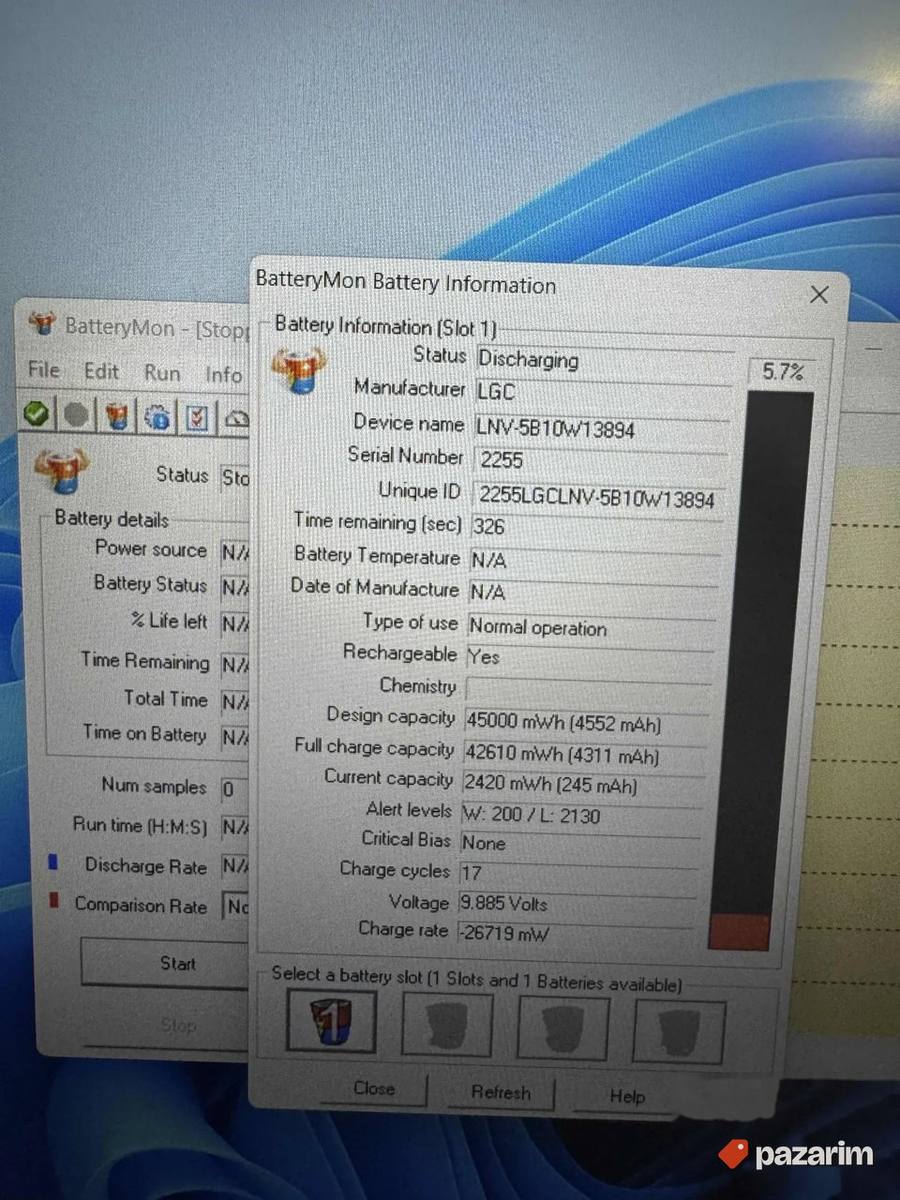Viewport: 900px width, 1200px height.
Task: Open the Run menu in BatteryMon
Action: pyautogui.click(x=161, y=373)
